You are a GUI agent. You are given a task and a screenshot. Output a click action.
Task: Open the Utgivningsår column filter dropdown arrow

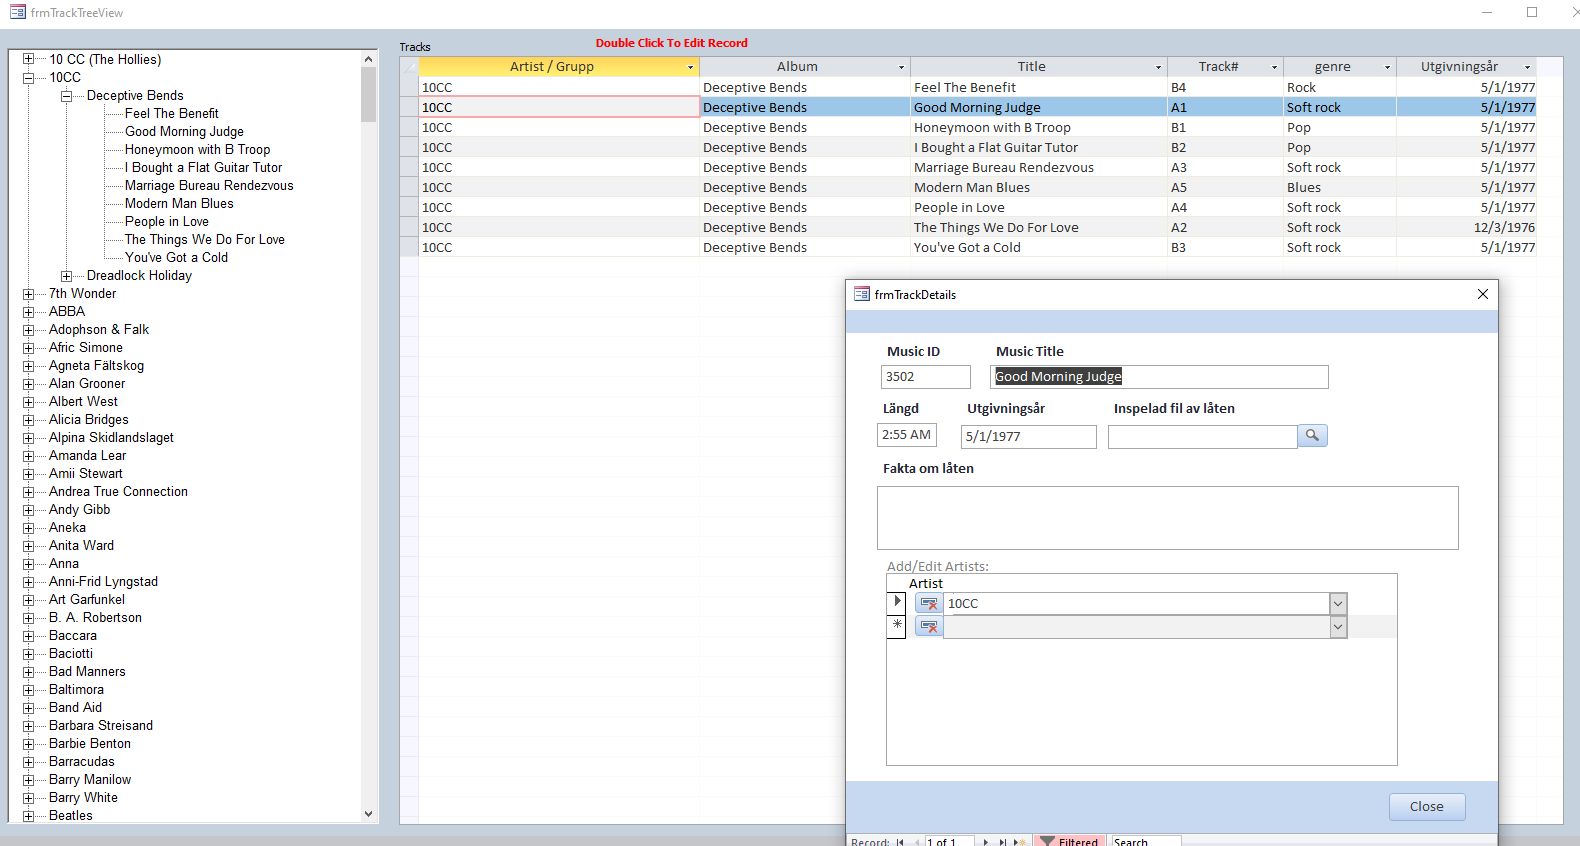tap(1527, 67)
